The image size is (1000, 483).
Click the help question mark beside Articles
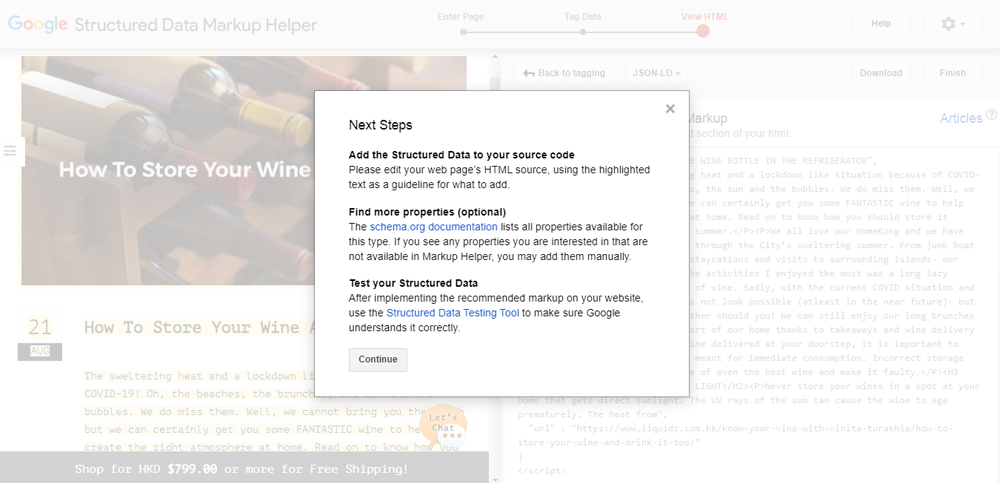click(991, 115)
